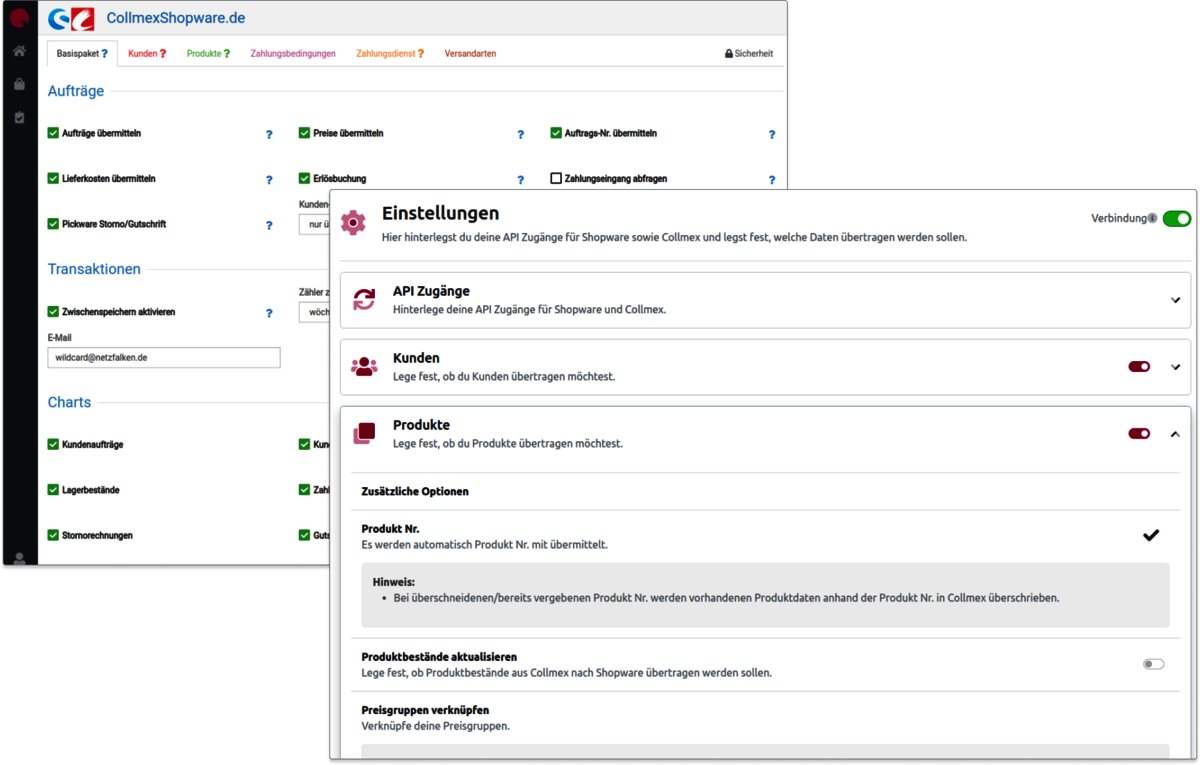This screenshot has height=765, width=1200.
Task: Toggle the Lagerbestände chart checkbox
Action: [x=53, y=490]
